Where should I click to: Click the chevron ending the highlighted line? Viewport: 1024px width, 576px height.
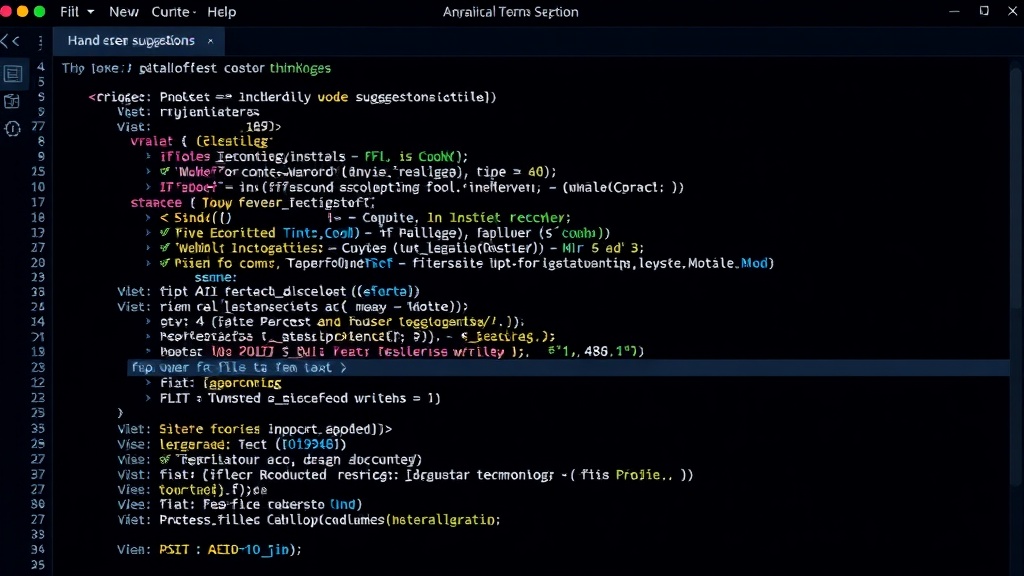click(x=344, y=368)
